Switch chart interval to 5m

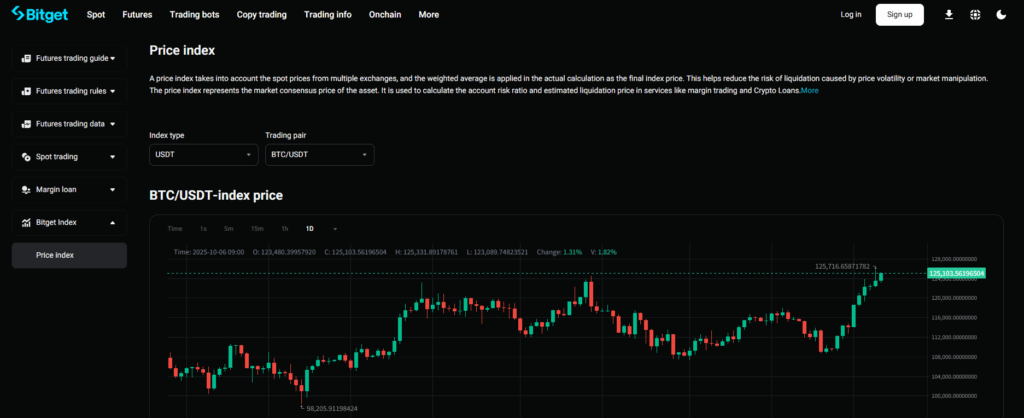(229, 229)
